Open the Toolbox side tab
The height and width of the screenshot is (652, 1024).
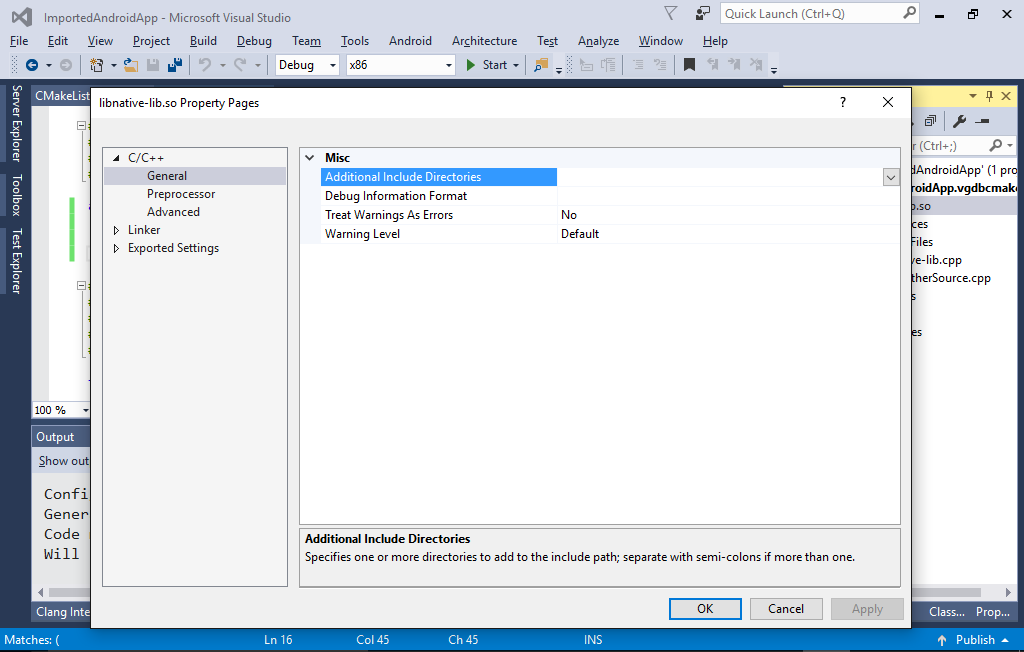[x=16, y=195]
